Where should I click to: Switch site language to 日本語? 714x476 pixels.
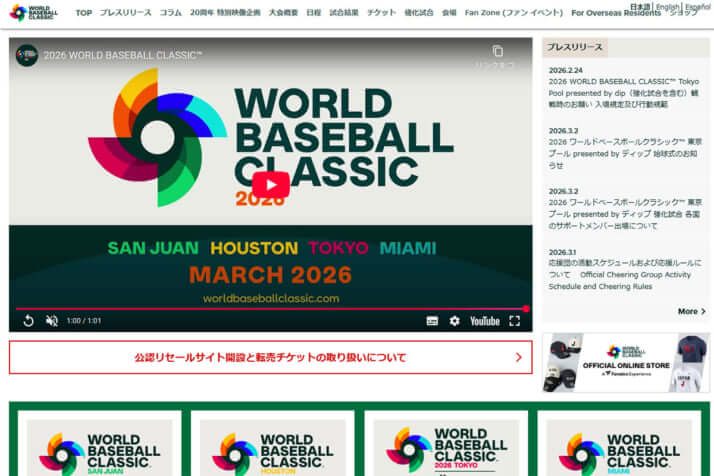[x=640, y=7]
